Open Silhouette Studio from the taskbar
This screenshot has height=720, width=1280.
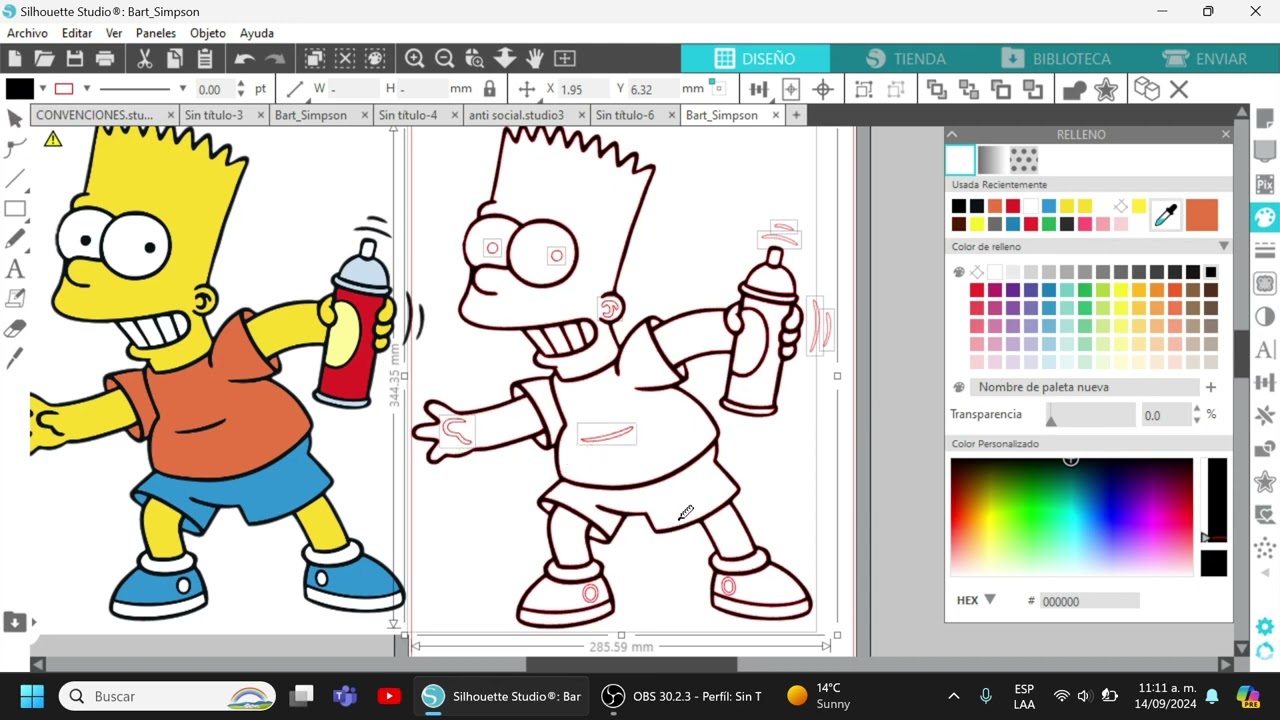(x=502, y=696)
